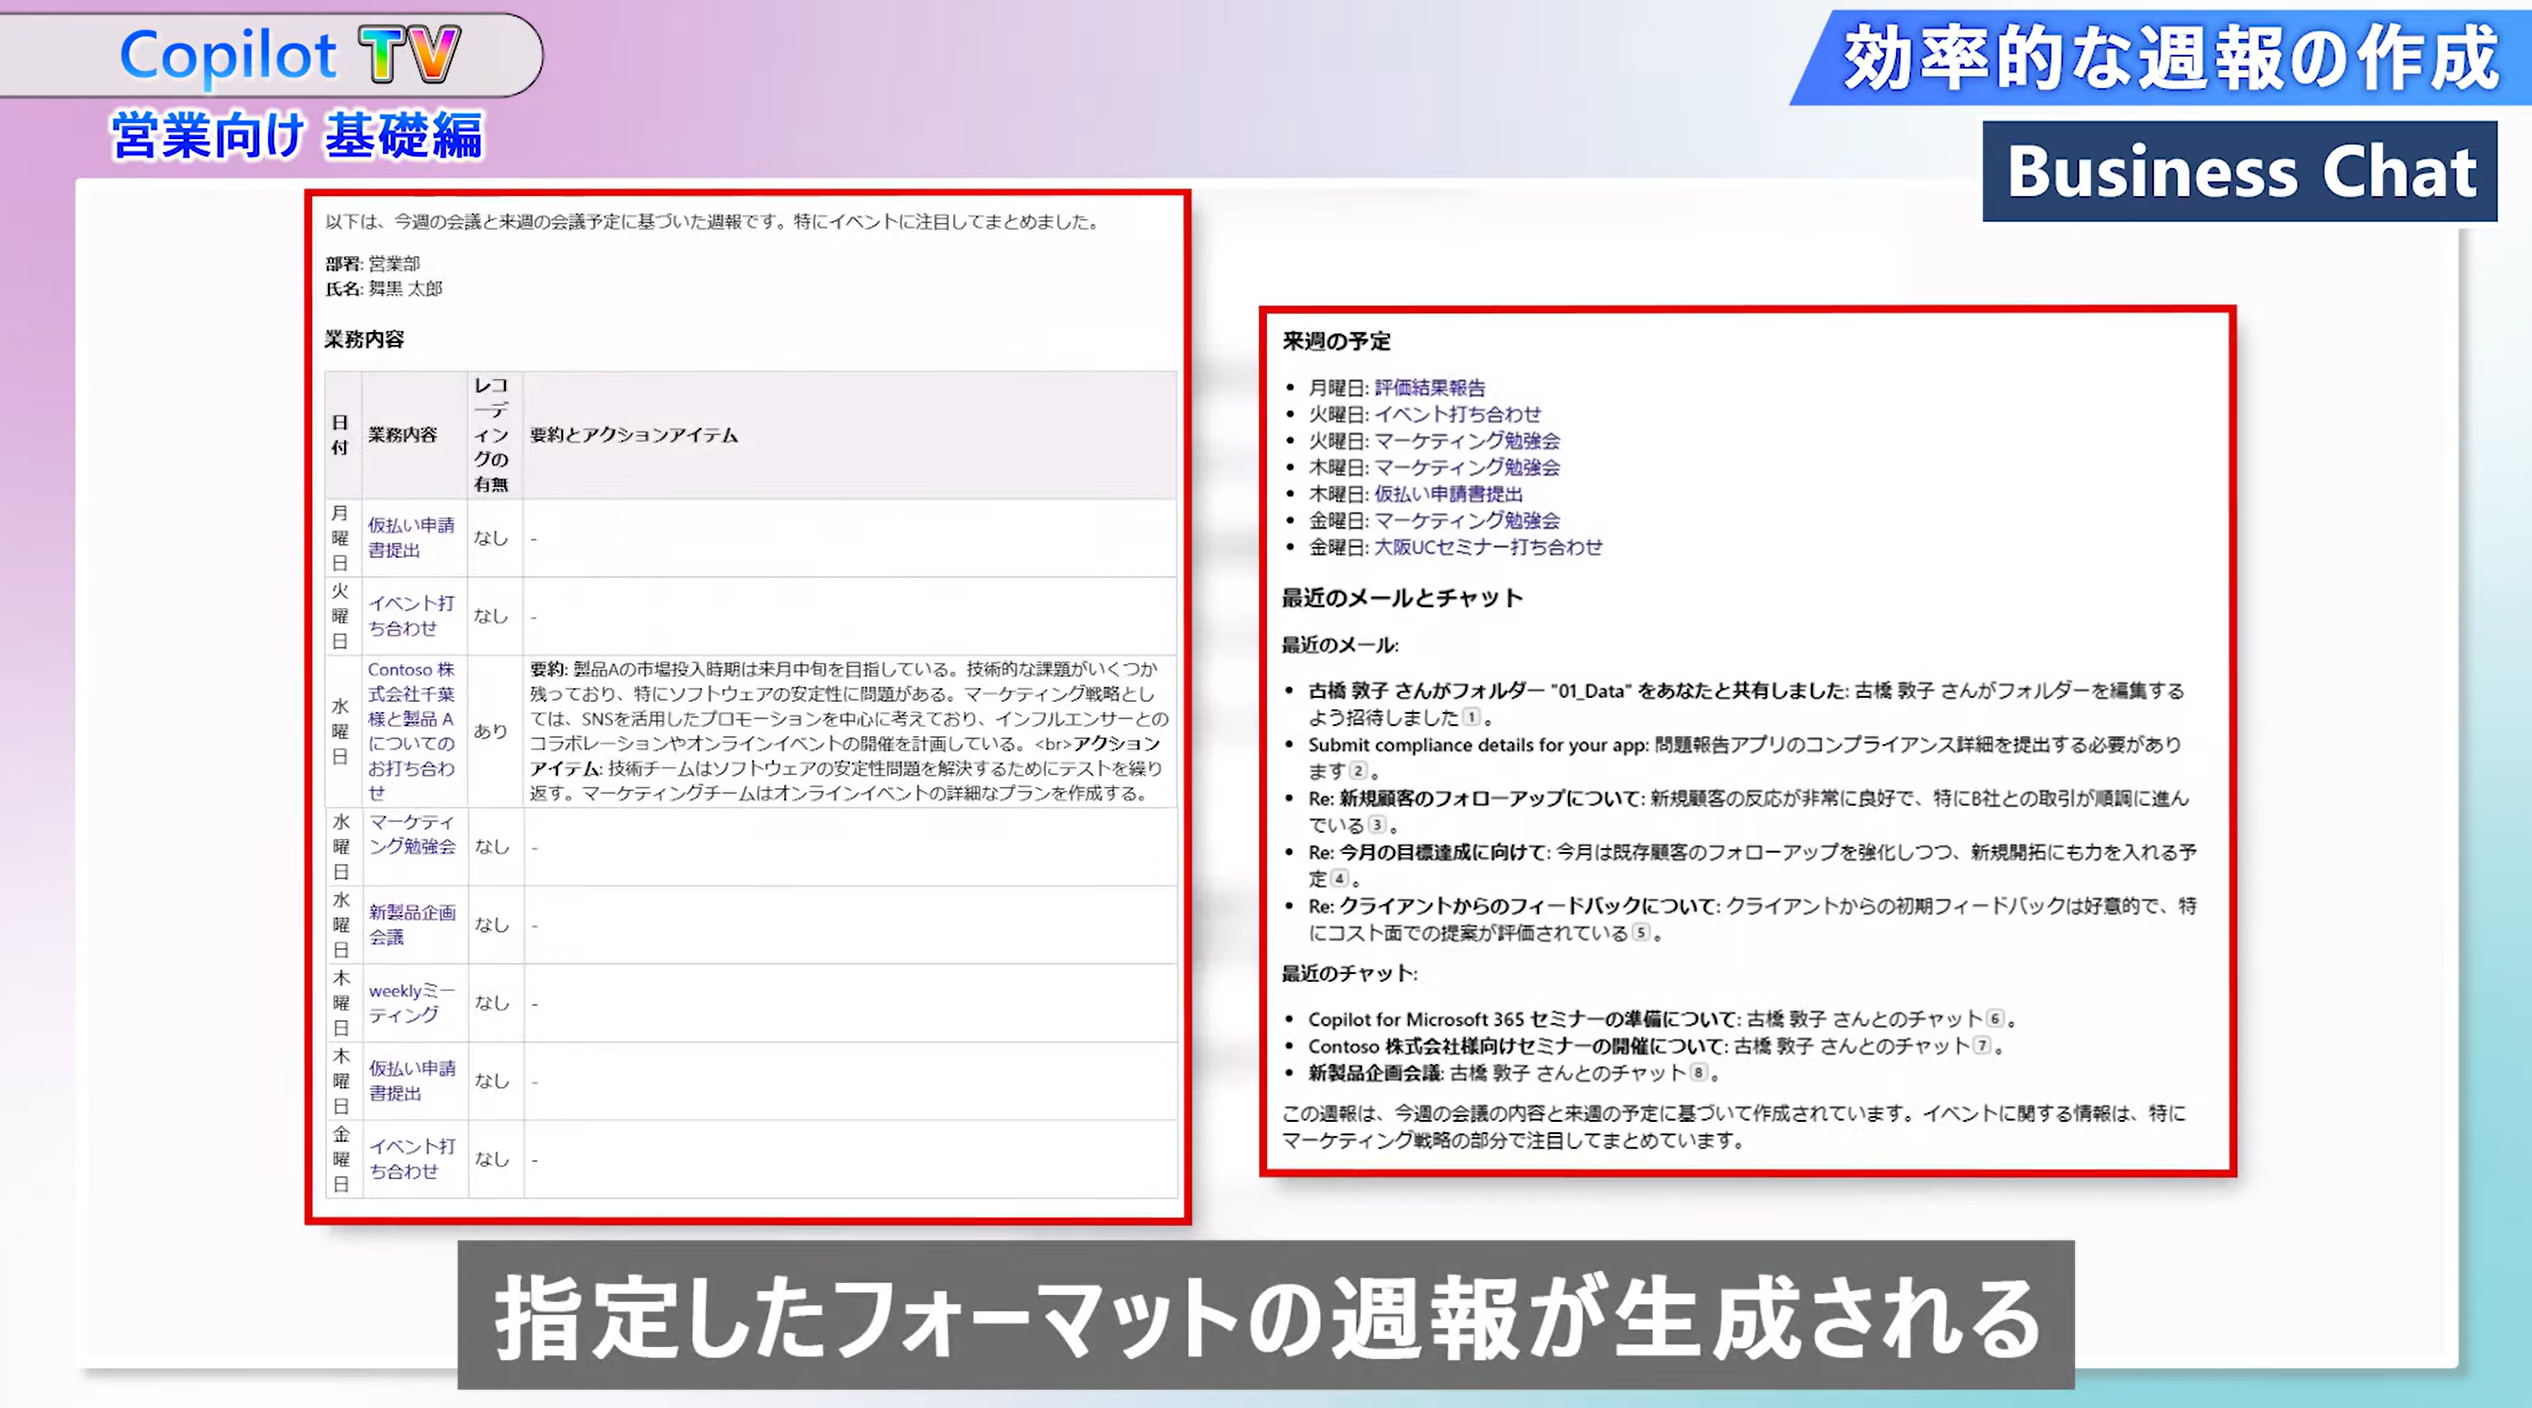Click citation 3 after 新規顧客のフォローアップ email
Screen dimensions: 2532x1408
point(1377,825)
